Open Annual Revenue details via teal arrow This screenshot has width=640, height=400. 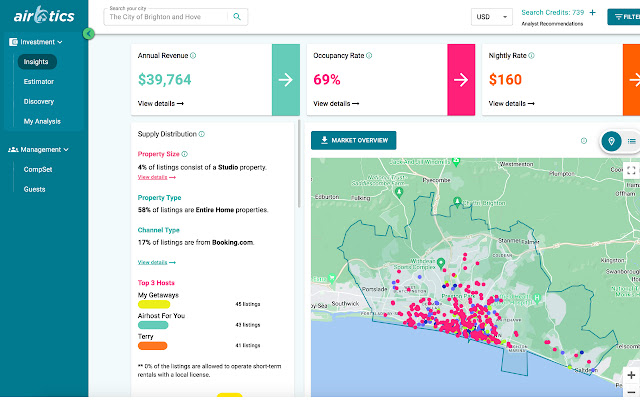(x=285, y=80)
